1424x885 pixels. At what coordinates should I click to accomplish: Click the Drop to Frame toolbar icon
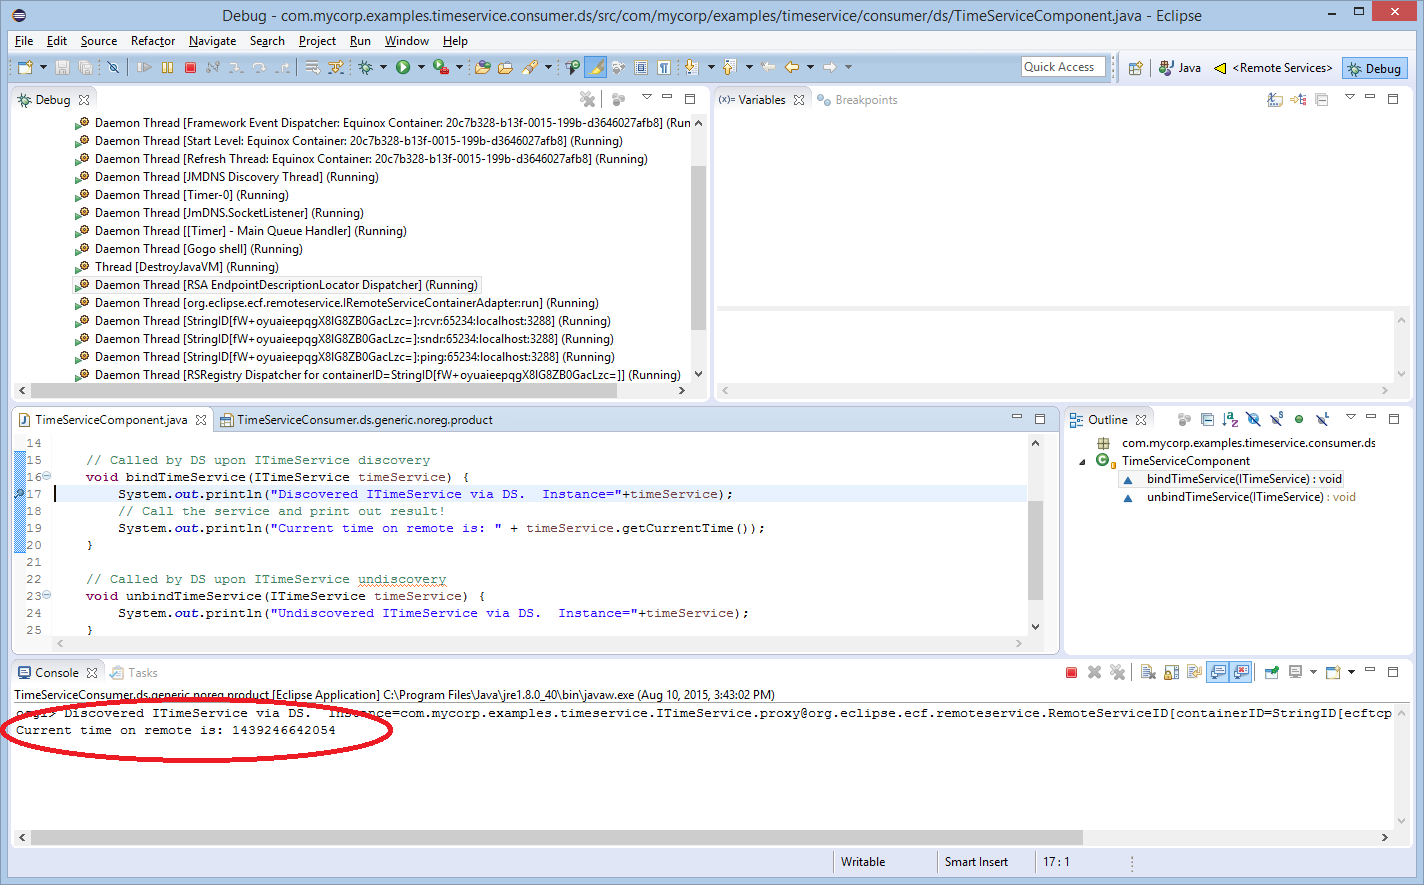point(313,67)
